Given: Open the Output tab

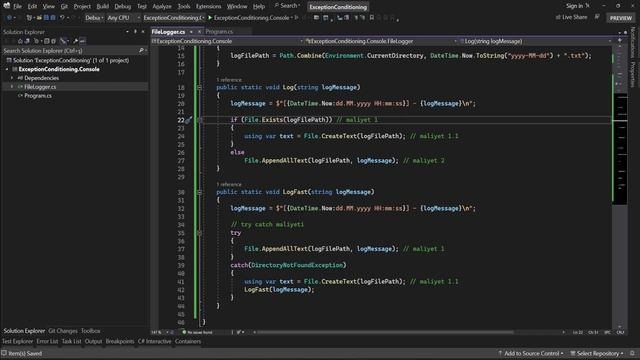Looking at the screenshot, I should 93,341.
